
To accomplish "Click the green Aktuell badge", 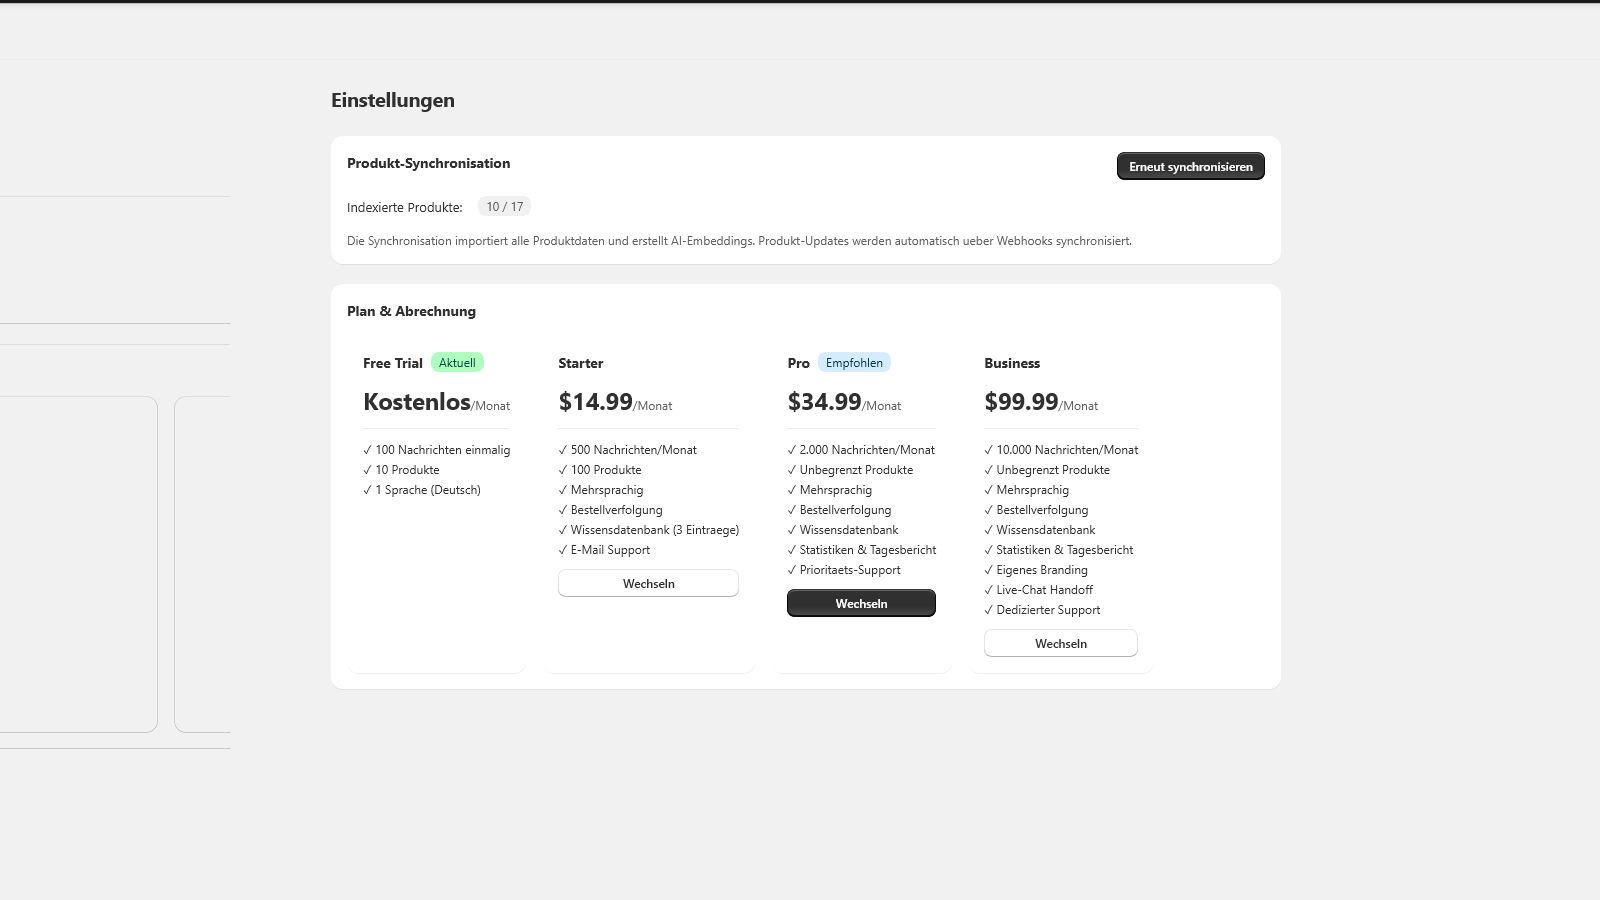I will (x=457, y=362).
